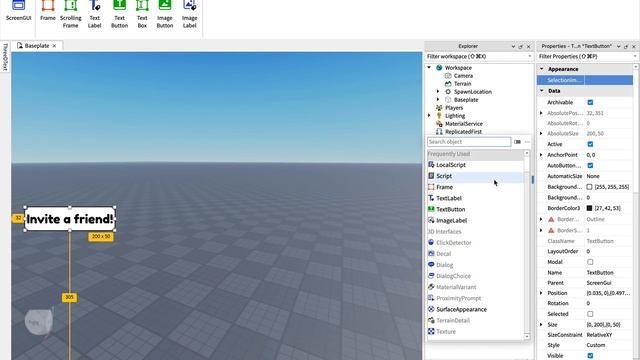Toggle the AutoButtonColor checkbox

[x=590, y=165]
